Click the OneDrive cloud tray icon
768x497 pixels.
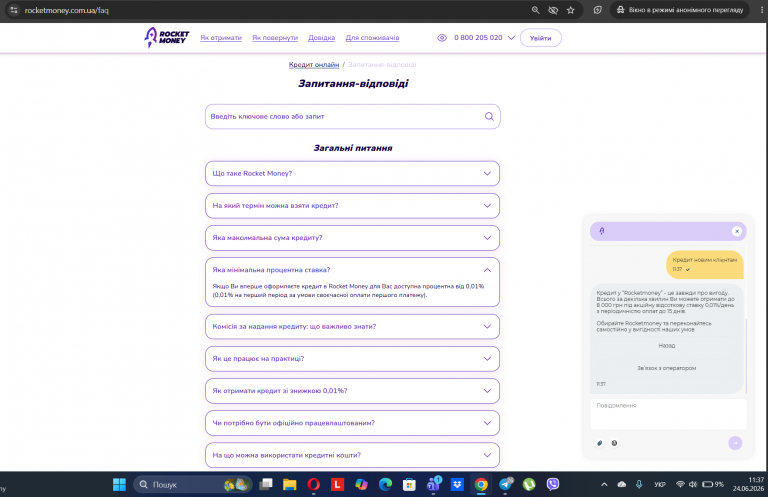(x=622, y=484)
